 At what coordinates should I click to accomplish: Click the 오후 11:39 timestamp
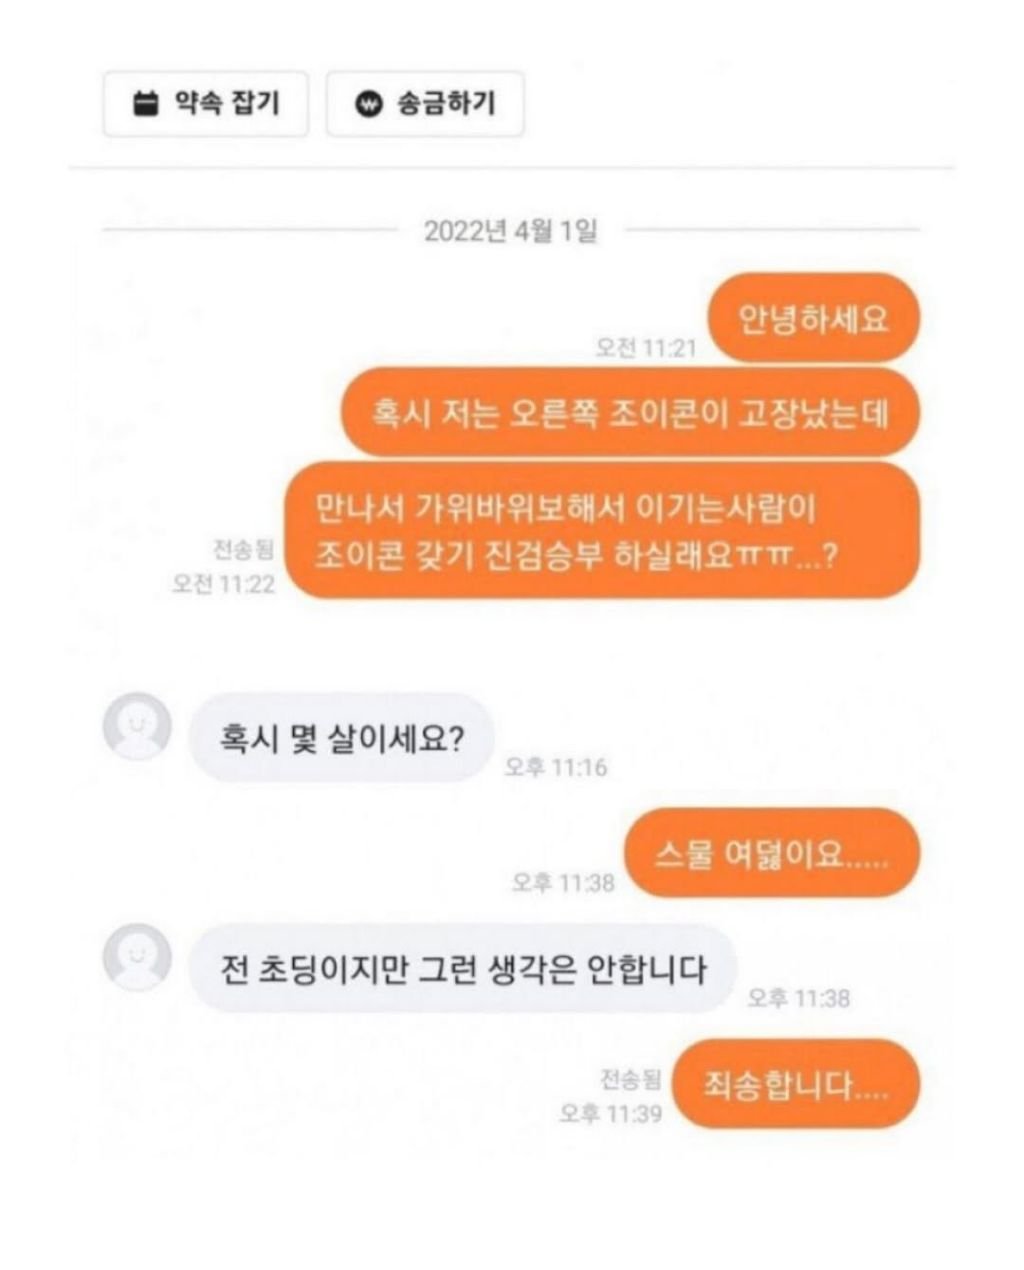tap(610, 1112)
